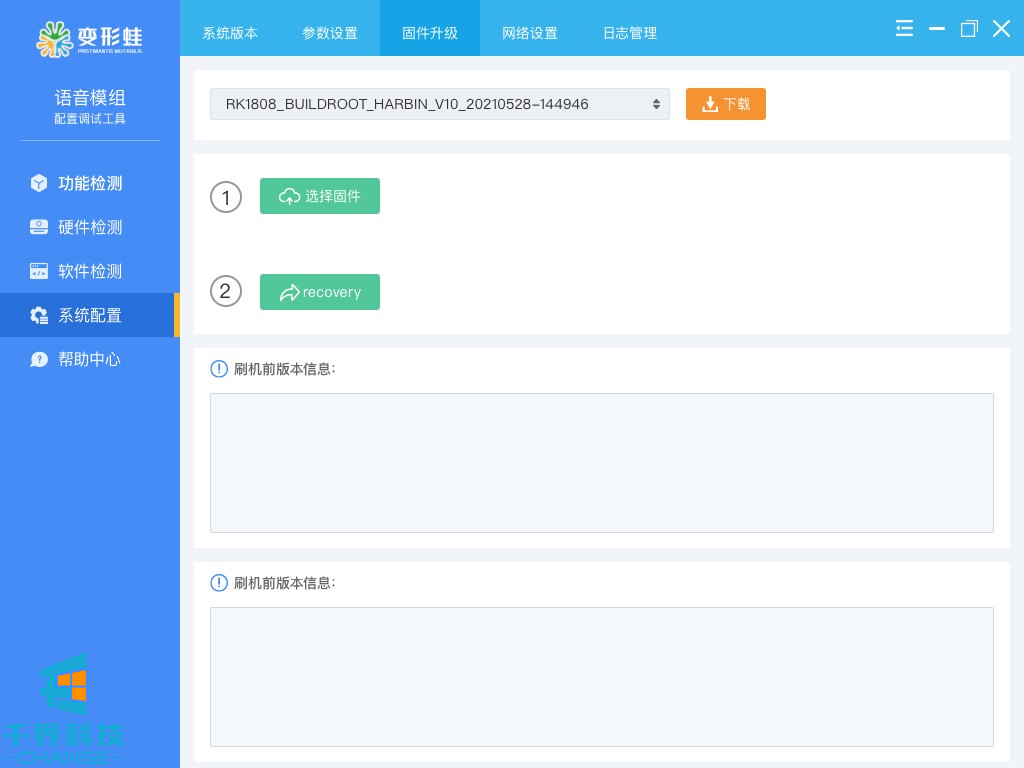Click the green 选择固件 button

[x=320, y=196]
